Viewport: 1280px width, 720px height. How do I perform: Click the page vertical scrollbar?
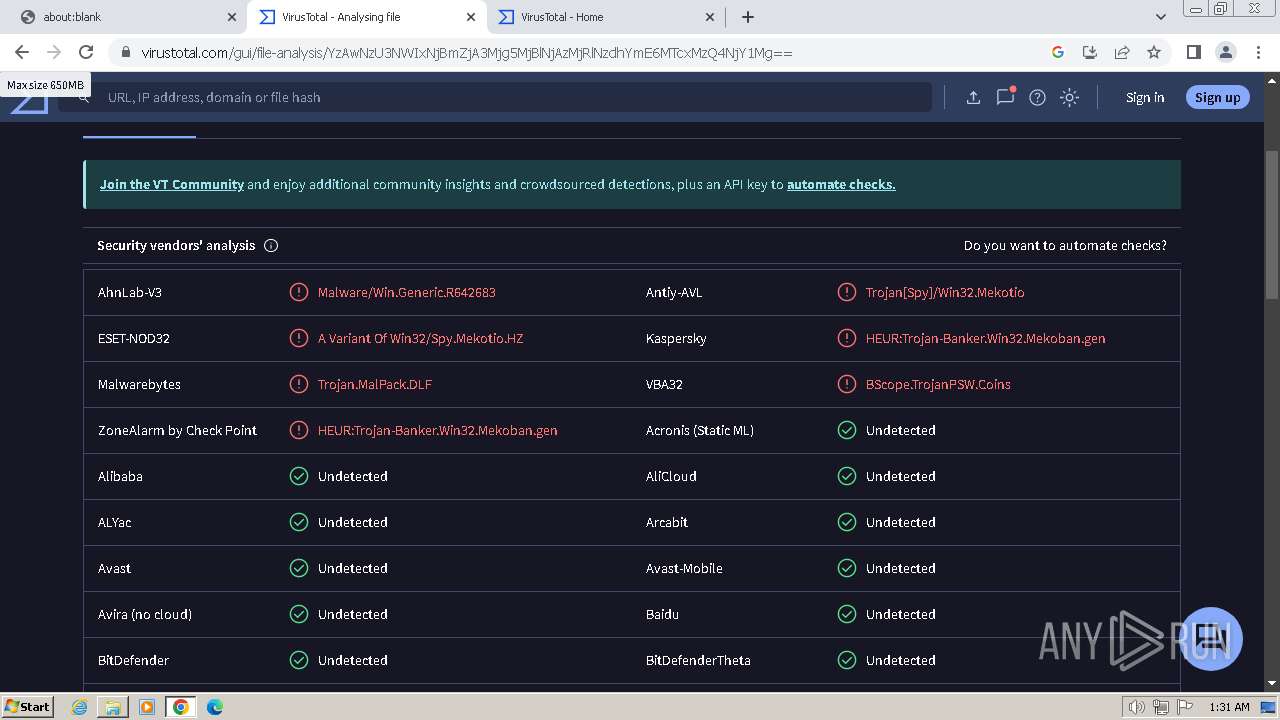click(x=1272, y=225)
